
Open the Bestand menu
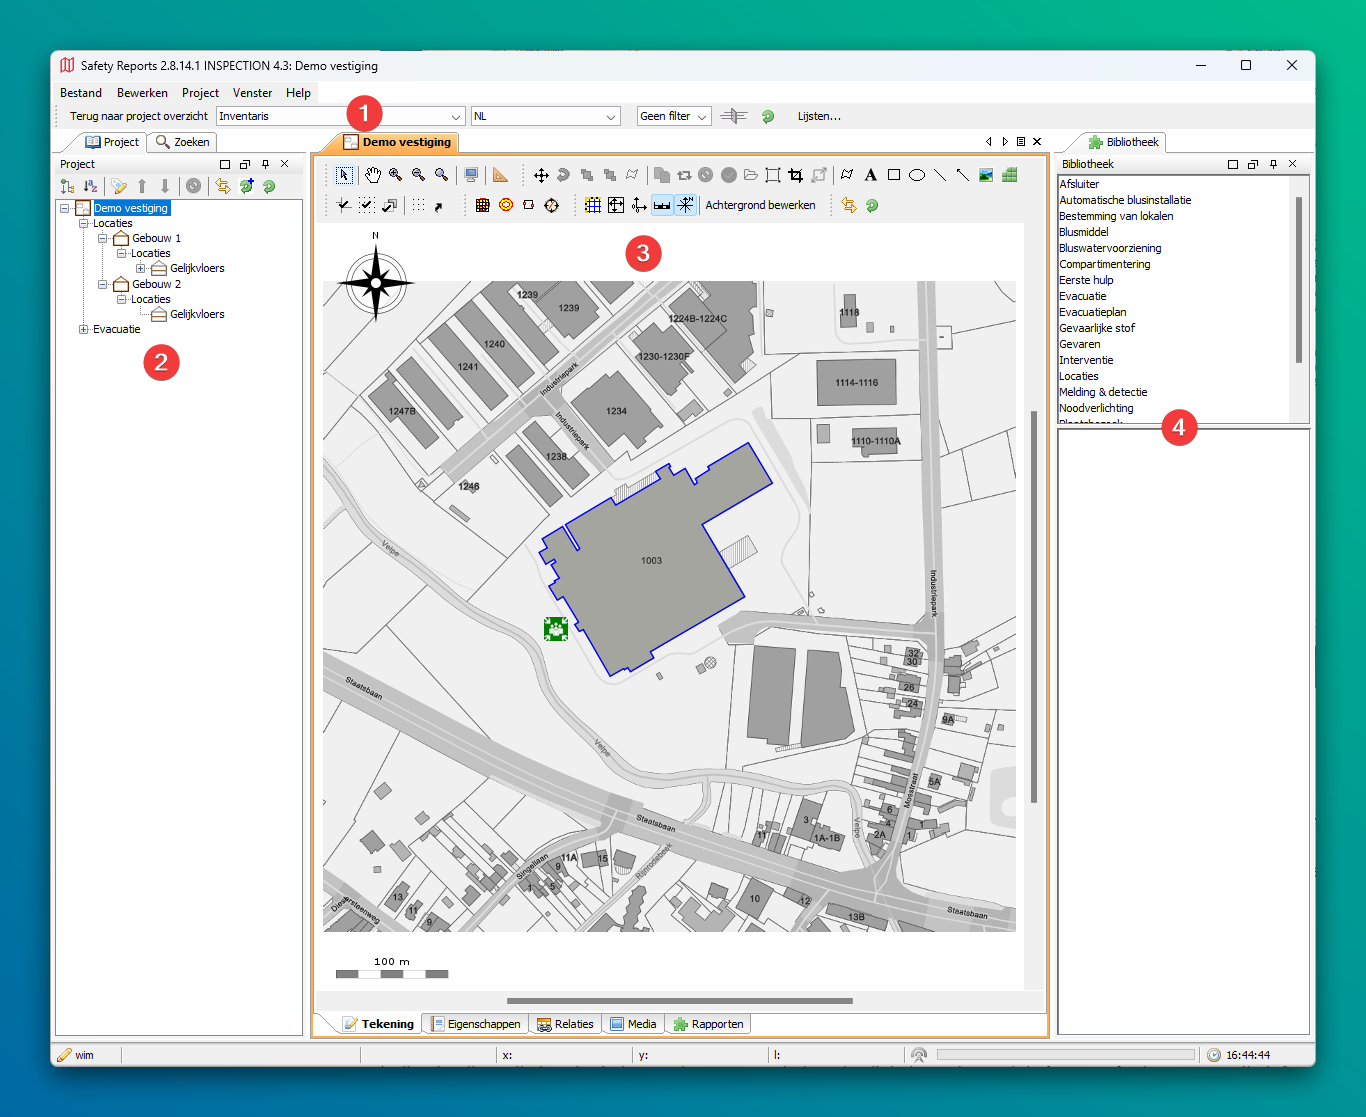coord(81,93)
